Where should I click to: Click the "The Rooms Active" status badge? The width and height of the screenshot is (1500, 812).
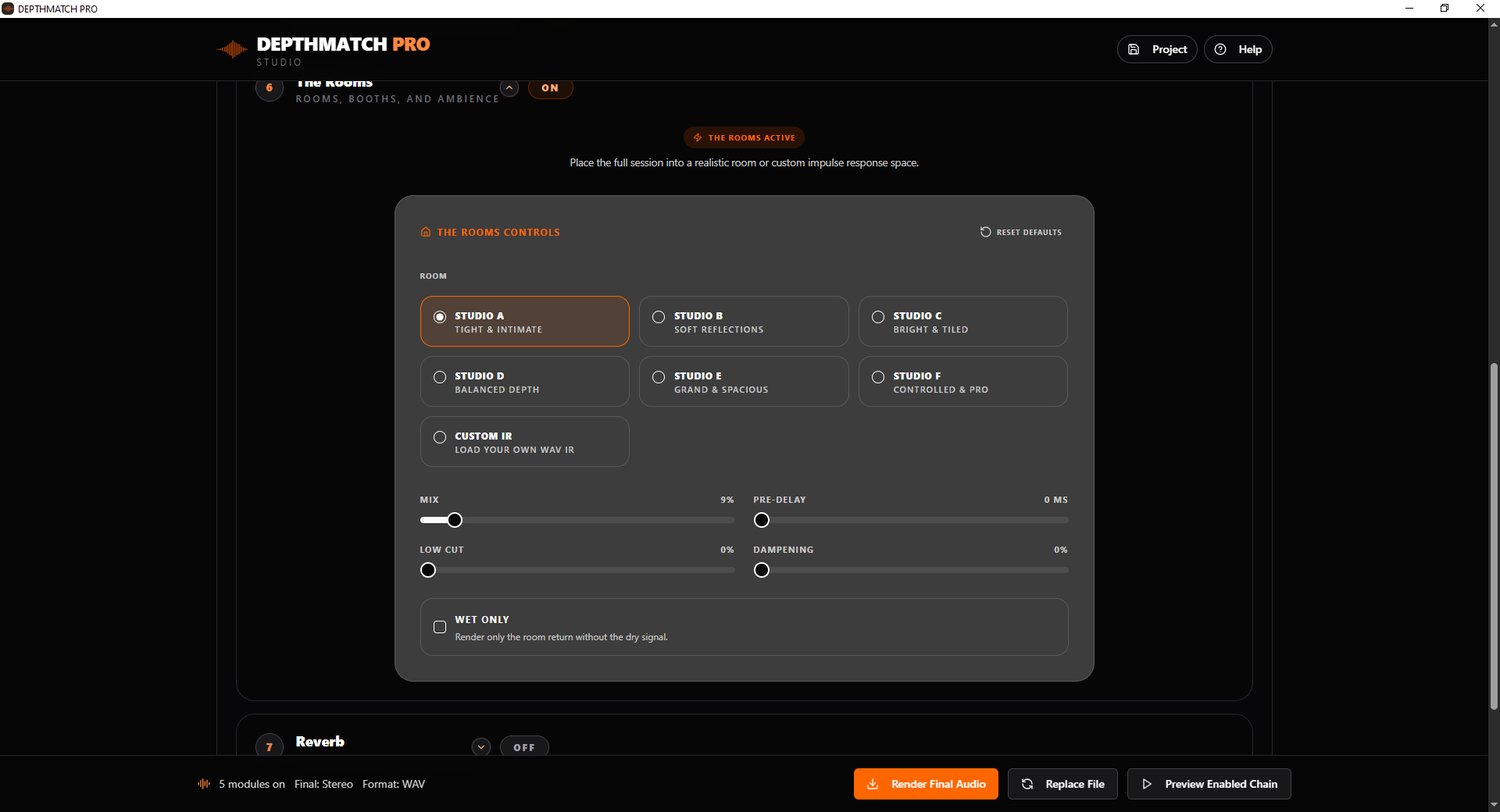click(x=744, y=137)
